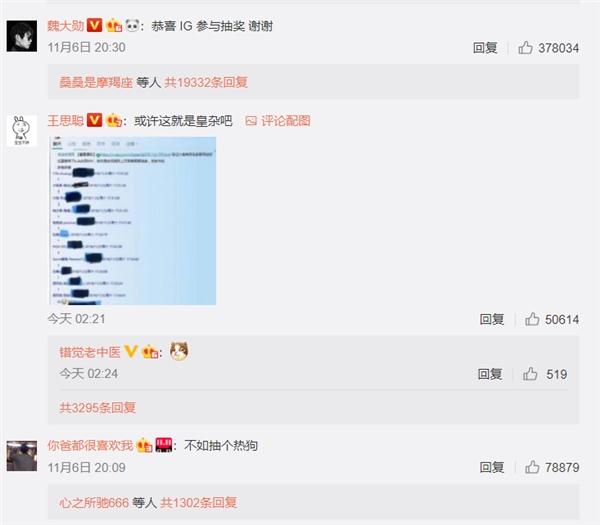
Task: Click 回复 on 魏大勋's comment
Action: point(485,48)
